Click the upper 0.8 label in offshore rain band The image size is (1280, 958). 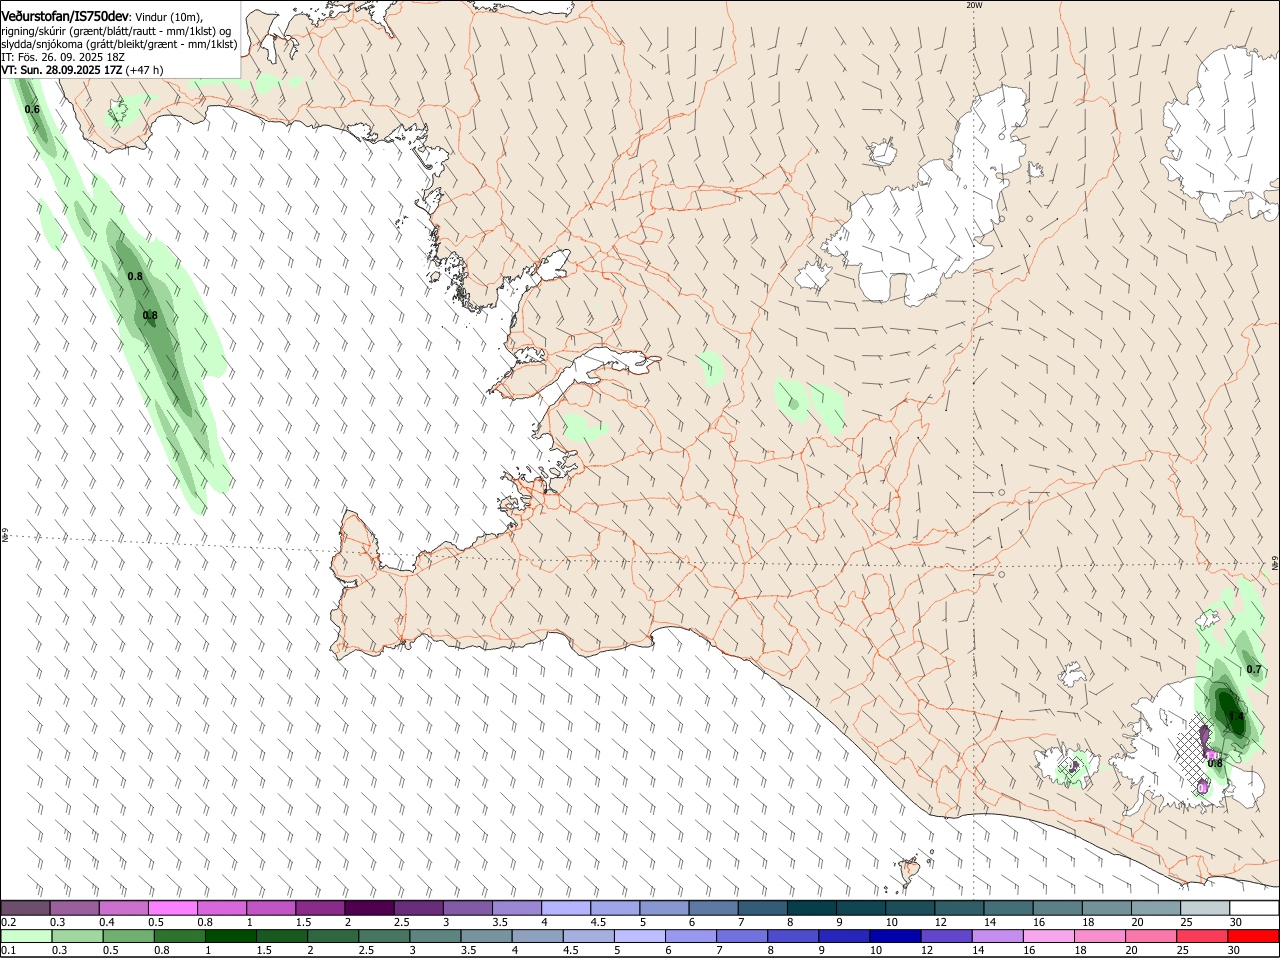coord(135,275)
